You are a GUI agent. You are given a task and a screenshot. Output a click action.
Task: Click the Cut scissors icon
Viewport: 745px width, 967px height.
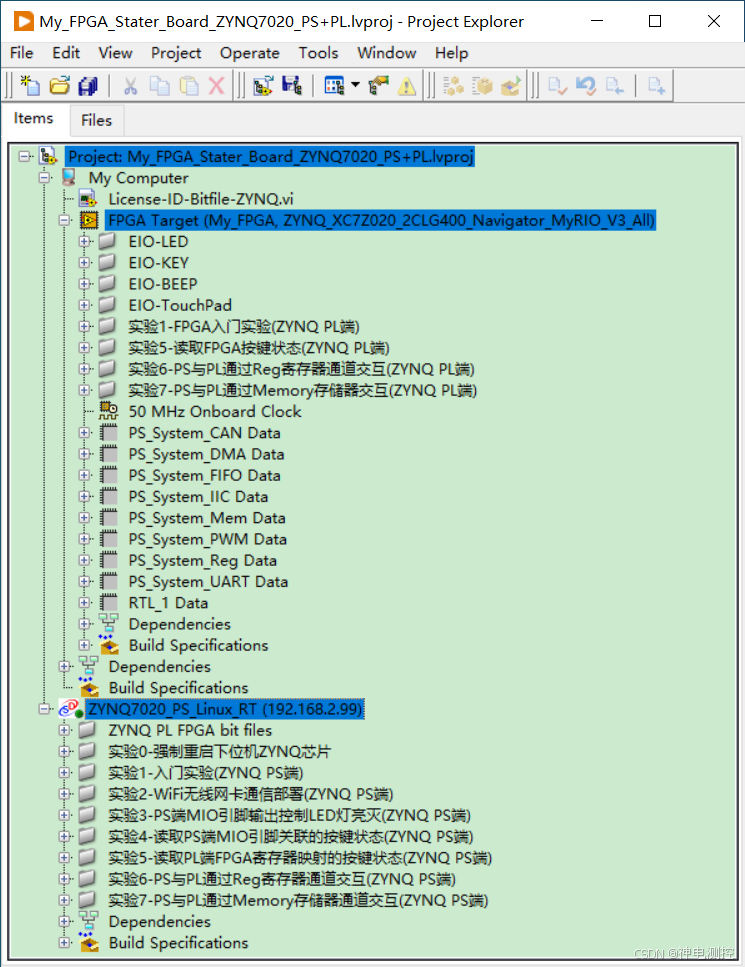(130, 85)
